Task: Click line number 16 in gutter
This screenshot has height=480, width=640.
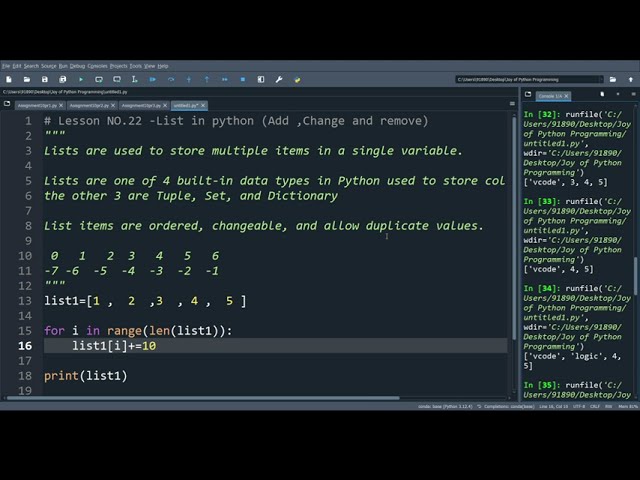Action: tap(25, 346)
